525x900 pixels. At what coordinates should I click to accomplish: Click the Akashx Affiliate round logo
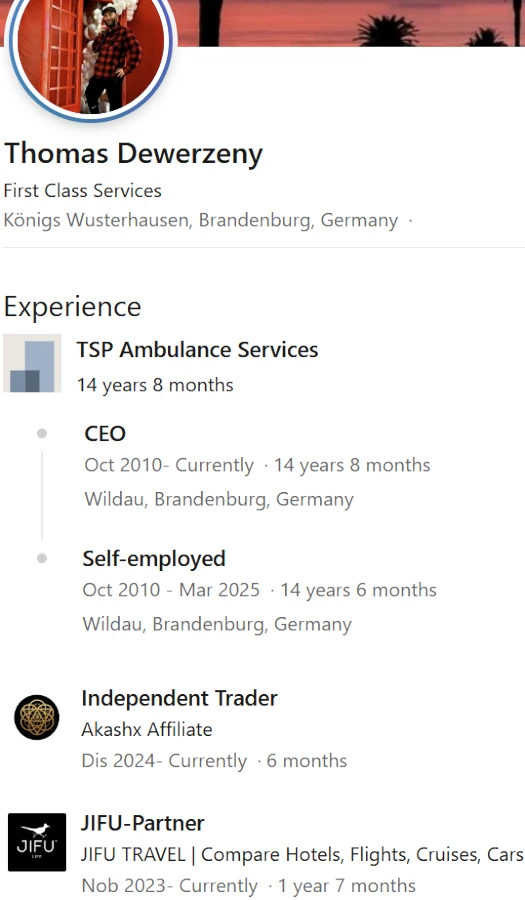(37, 717)
